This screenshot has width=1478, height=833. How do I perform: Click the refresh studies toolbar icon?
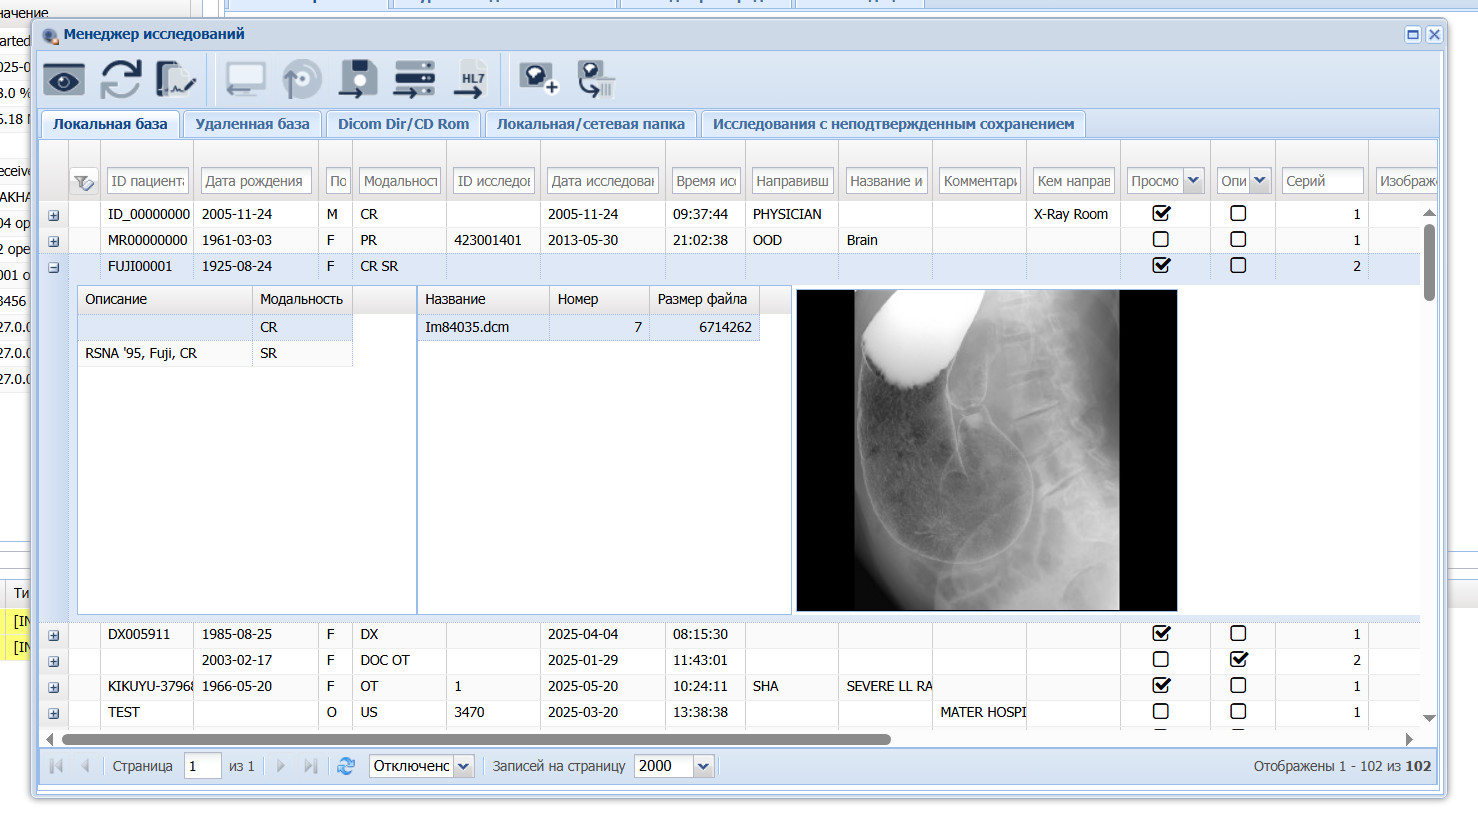click(121, 80)
